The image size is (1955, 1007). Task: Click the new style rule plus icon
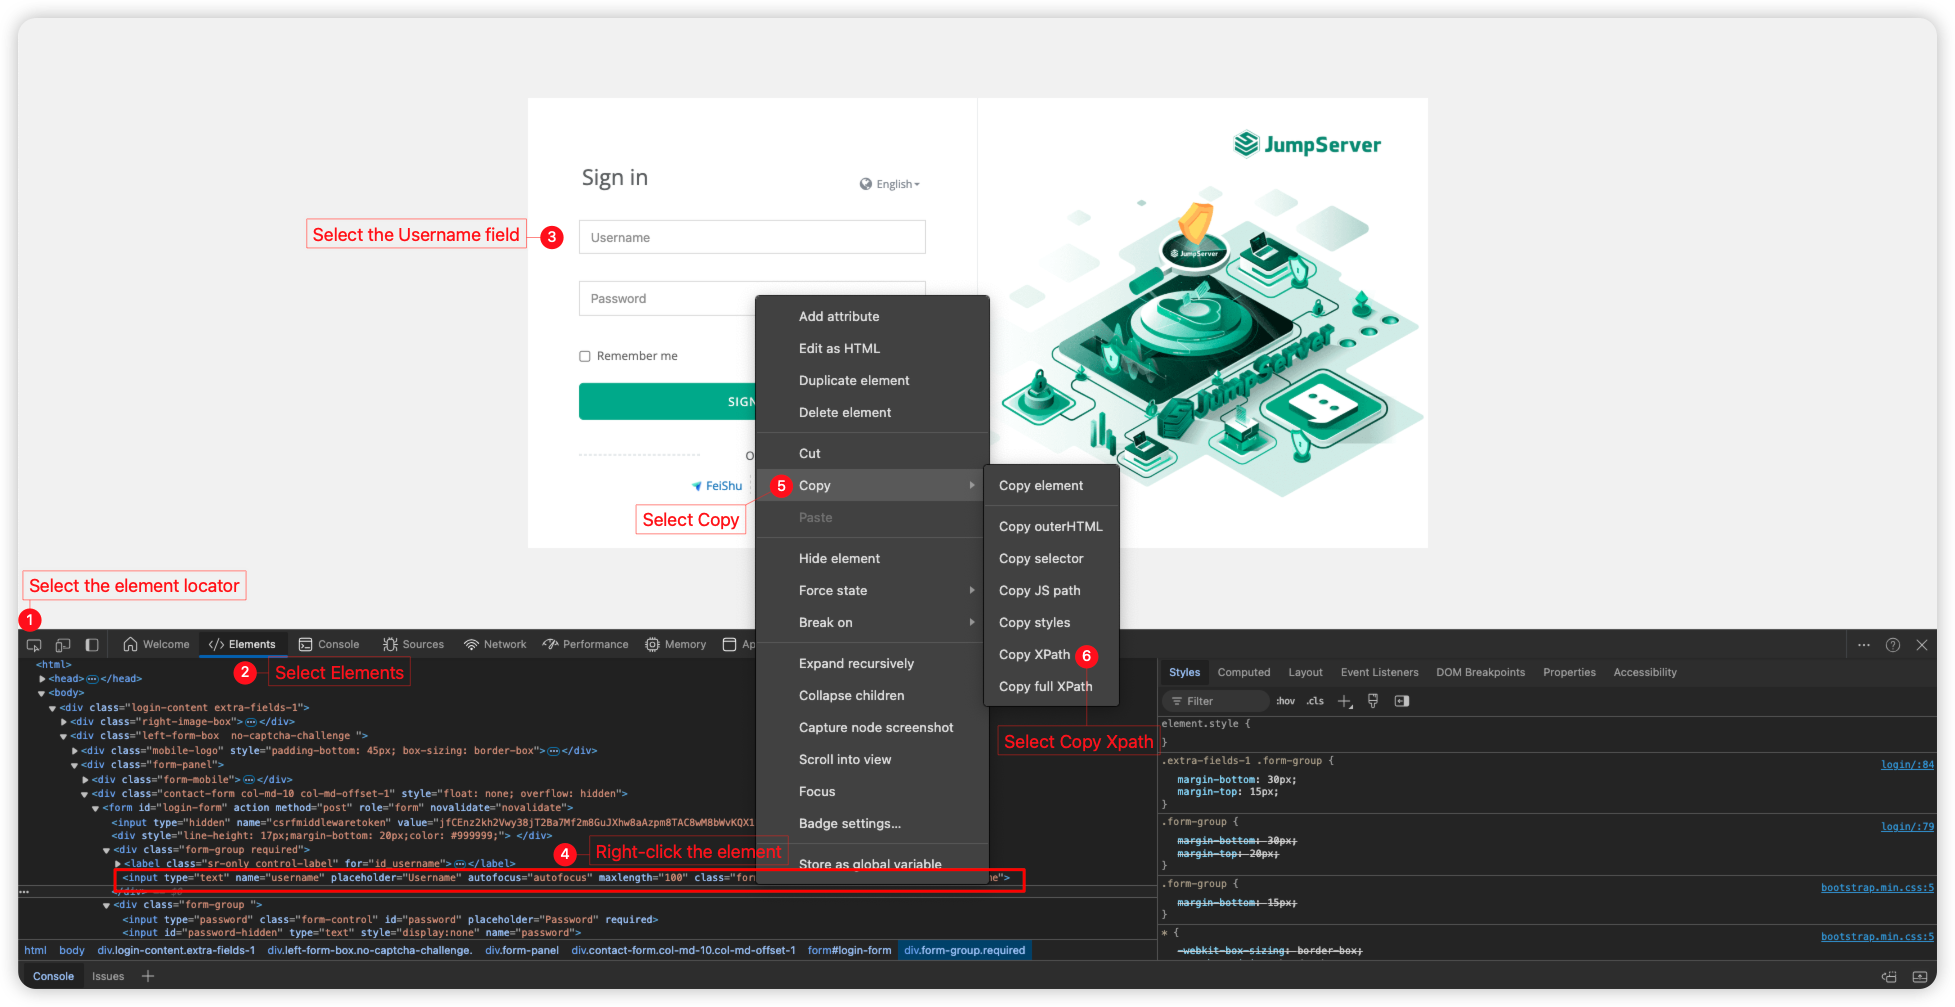tap(1345, 701)
